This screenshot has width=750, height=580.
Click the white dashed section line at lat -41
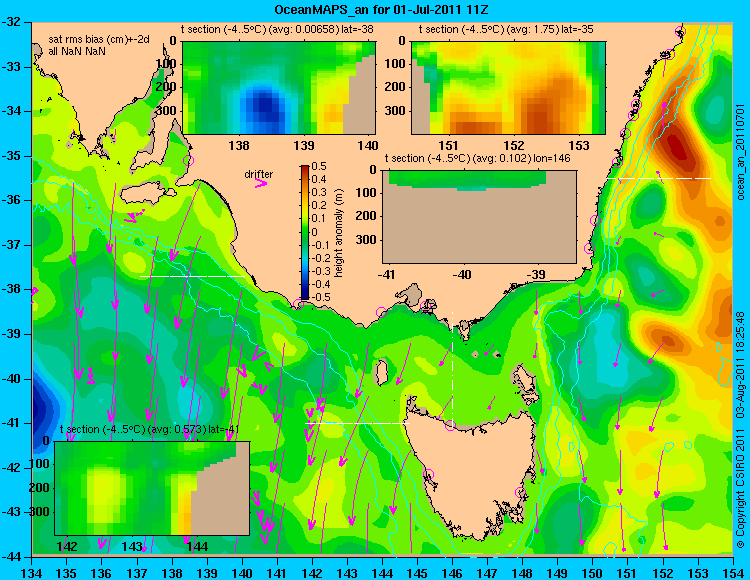click(358, 423)
